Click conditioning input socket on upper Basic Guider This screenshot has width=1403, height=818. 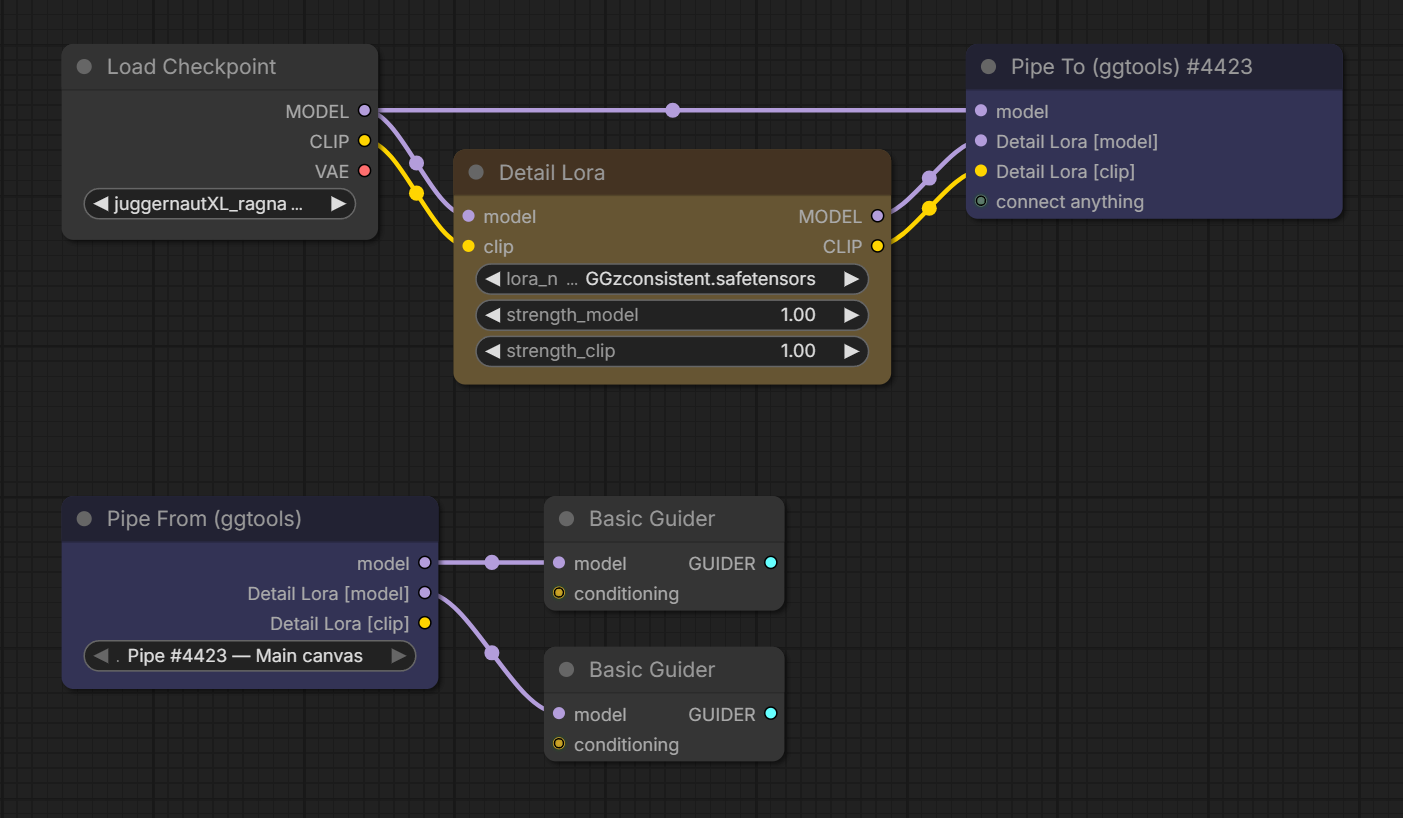pos(558,593)
